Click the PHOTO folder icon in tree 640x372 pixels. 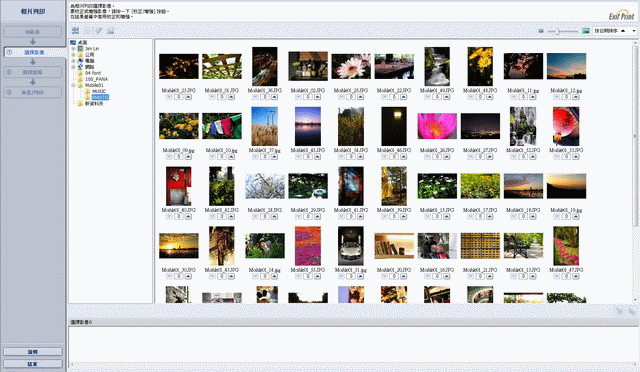coord(87,97)
